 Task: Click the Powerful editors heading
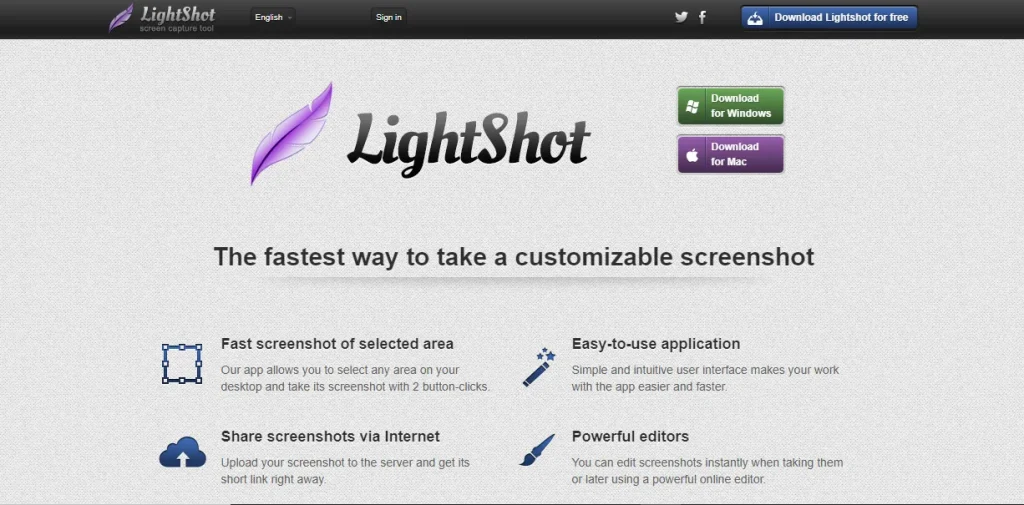pyautogui.click(x=630, y=436)
